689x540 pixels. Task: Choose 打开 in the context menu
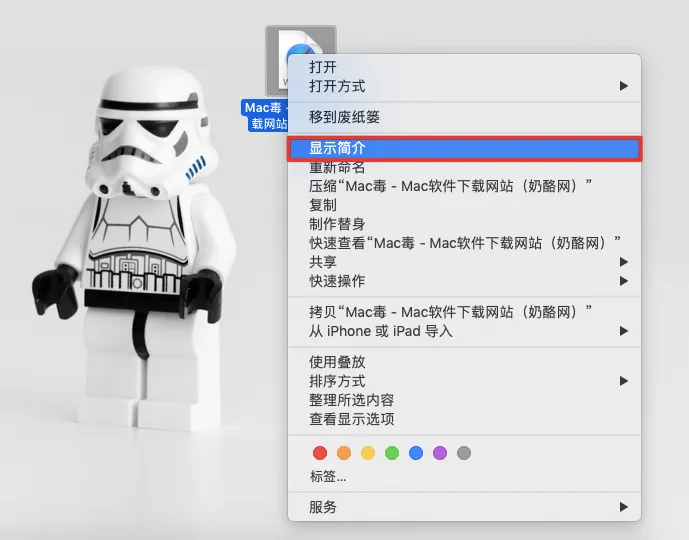coord(464,67)
